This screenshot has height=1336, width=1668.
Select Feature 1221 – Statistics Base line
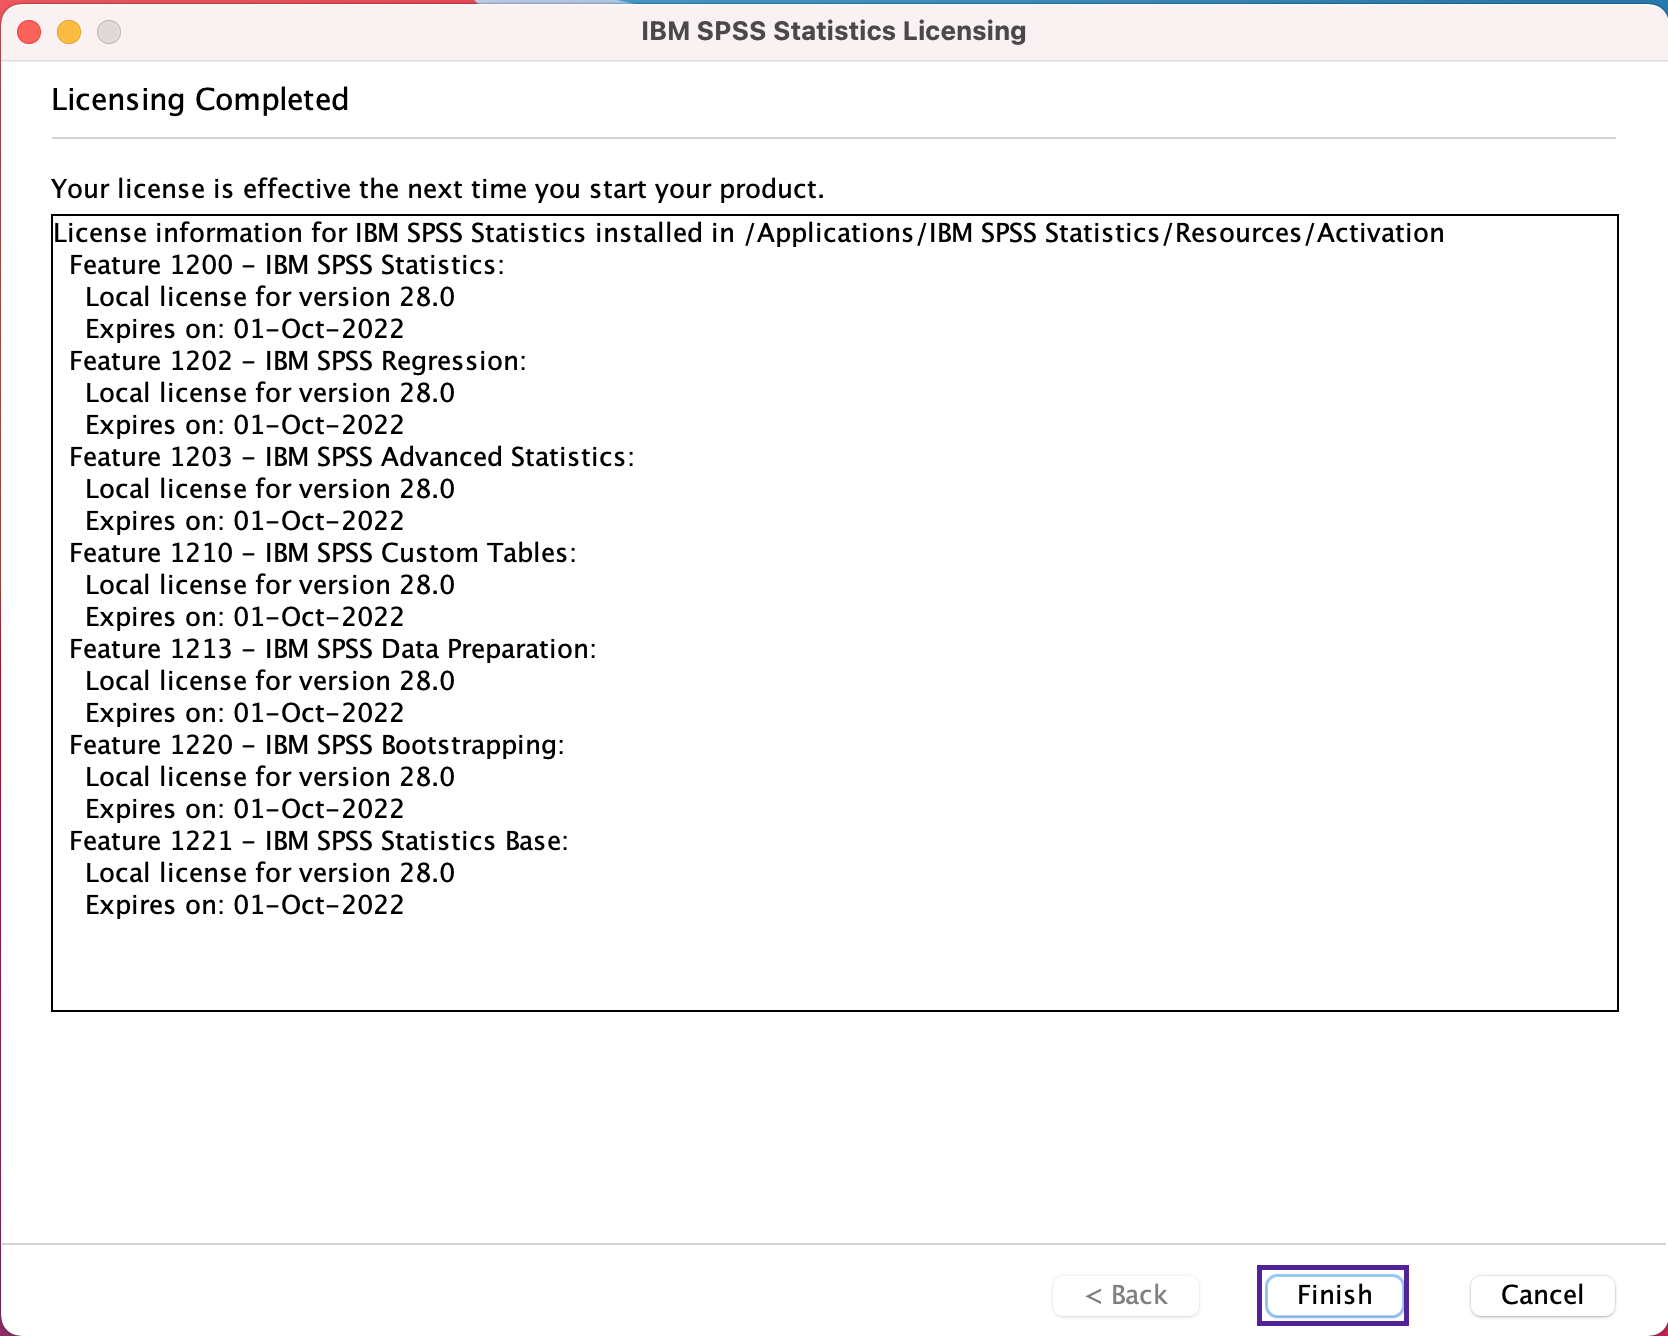[x=319, y=841]
